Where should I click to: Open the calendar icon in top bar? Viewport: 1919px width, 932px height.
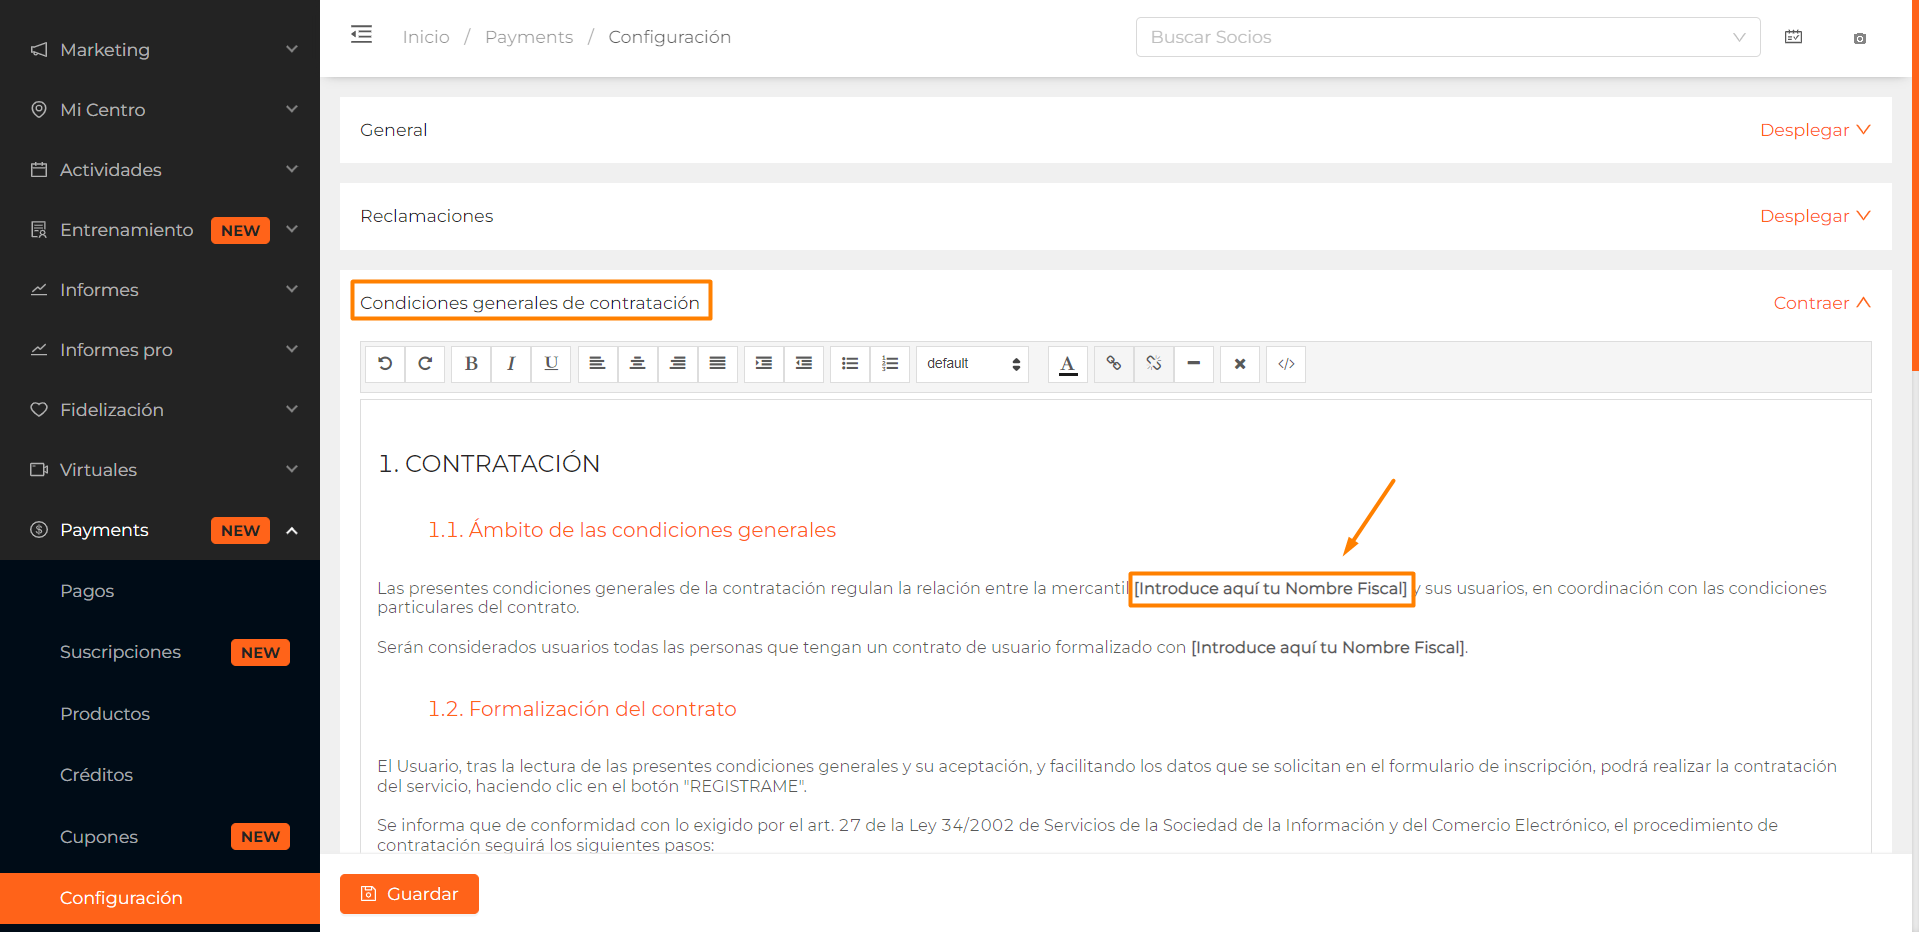1794,37
